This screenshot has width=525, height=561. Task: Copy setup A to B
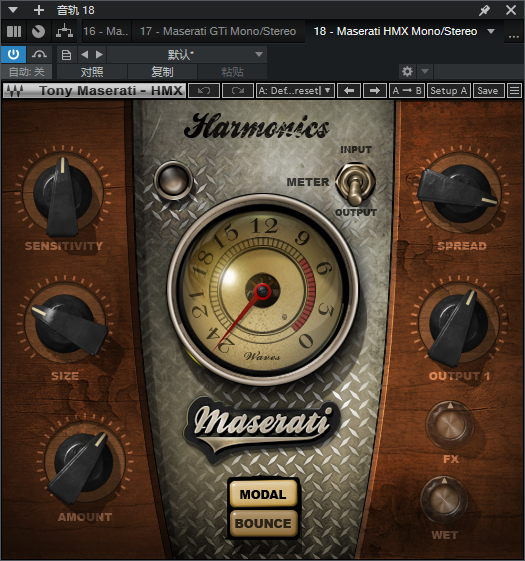[x=407, y=91]
